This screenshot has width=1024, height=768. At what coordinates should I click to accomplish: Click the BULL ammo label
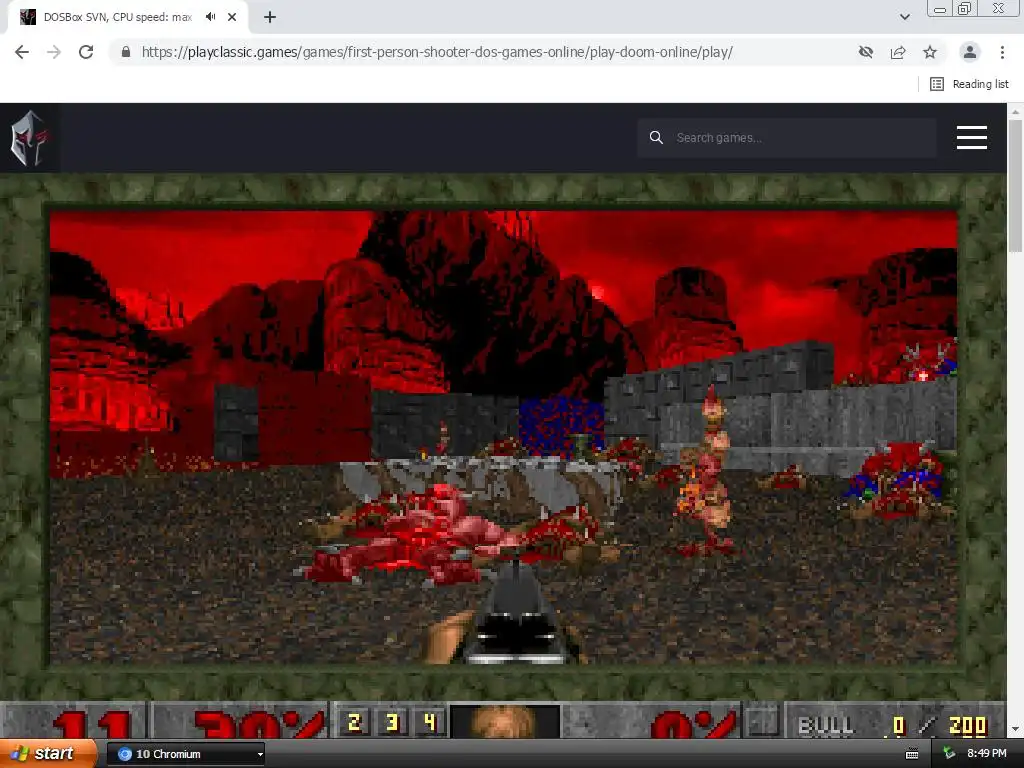(826, 726)
